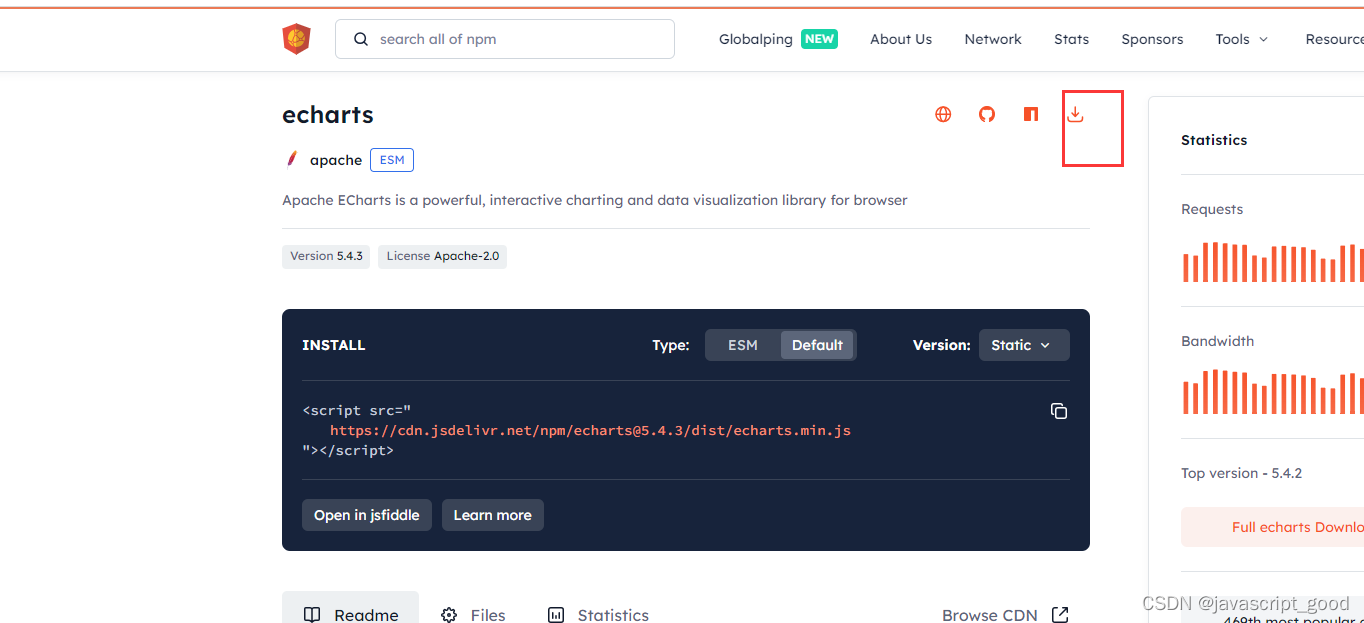Click the Apache ECharts description text

click(595, 200)
